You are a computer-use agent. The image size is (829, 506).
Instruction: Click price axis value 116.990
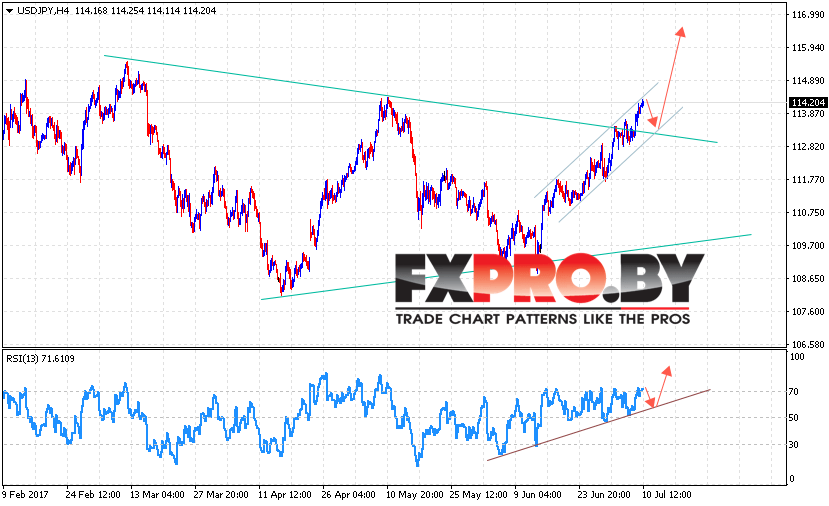coord(808,15)
